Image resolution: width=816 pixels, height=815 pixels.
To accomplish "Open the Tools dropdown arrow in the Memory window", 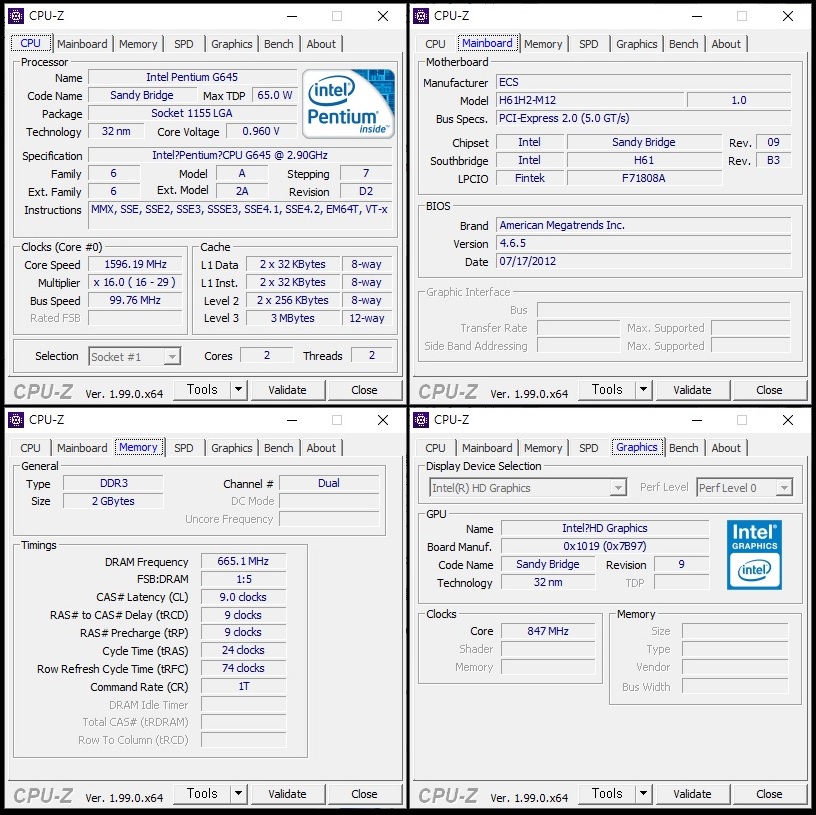I will click(x=238, y=793).
